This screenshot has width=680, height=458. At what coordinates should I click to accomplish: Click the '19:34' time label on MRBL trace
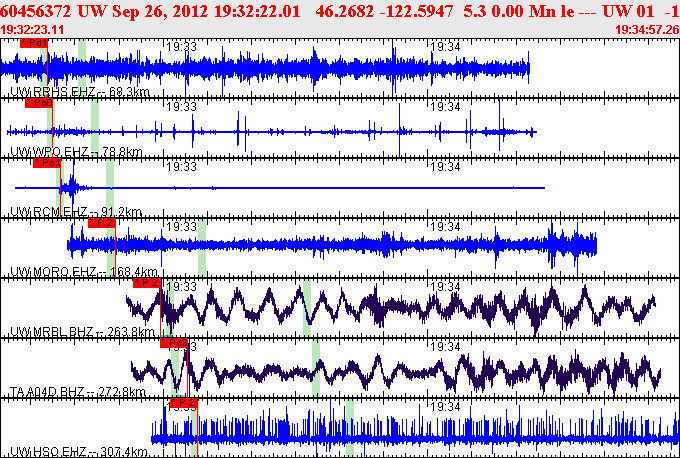[445, 286]
